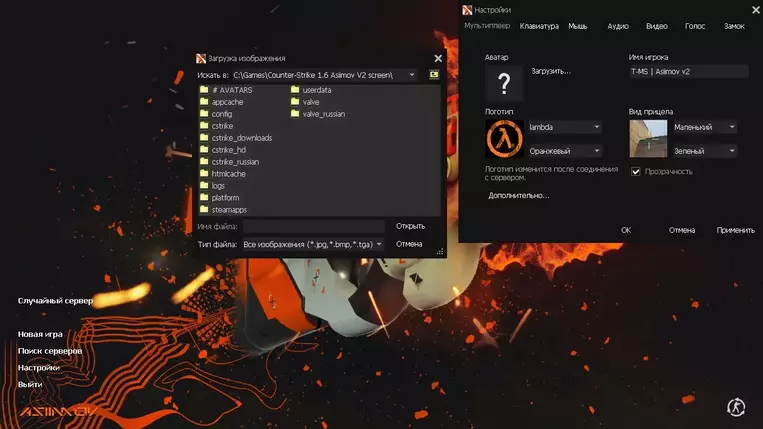Image resolution: width=763 pixels, height=429 pixels.
Task: Click the Дополнительно... button
Action: click(x=519, y=196)
